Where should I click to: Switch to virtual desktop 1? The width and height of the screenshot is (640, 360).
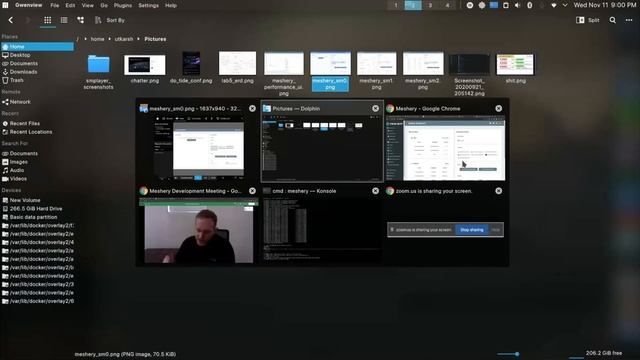[396, 5]
